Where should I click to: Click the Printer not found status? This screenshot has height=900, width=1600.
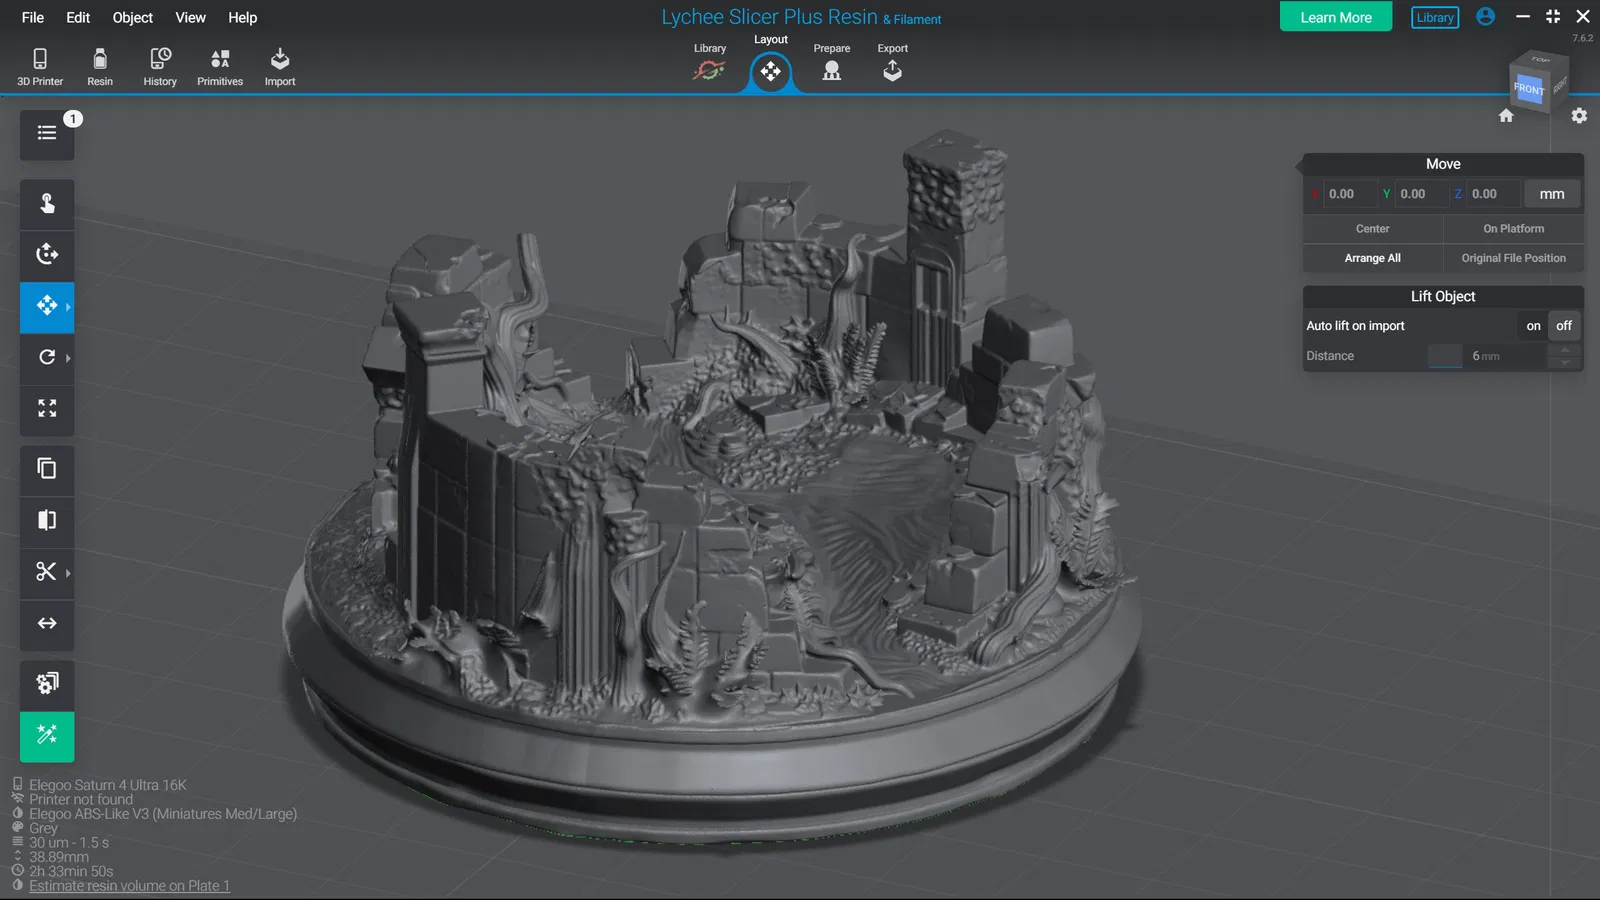[81, 799]
